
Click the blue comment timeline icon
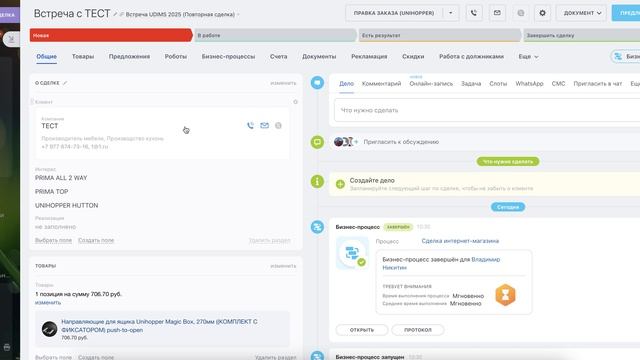pos(317,83)
